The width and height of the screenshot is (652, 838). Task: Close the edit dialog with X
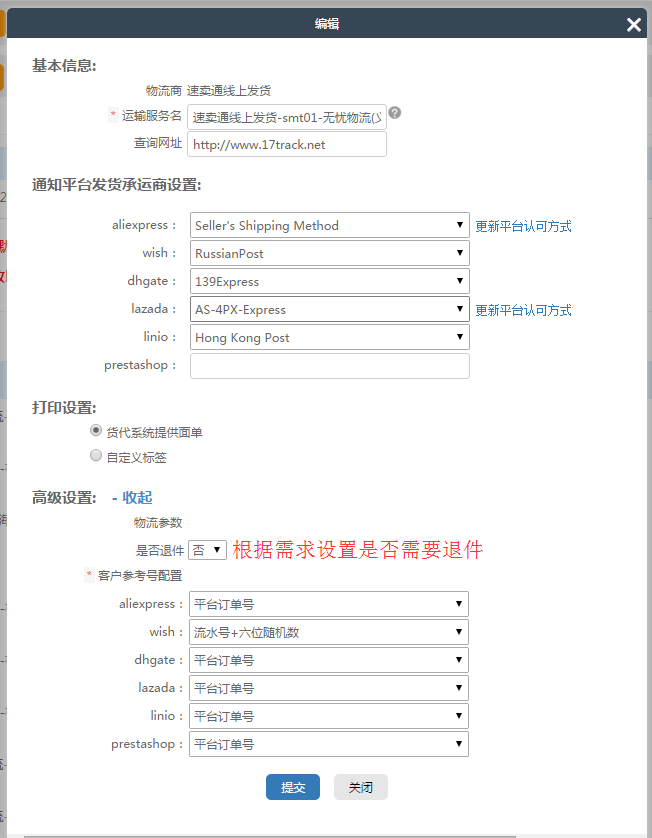[x=633, y=25]
